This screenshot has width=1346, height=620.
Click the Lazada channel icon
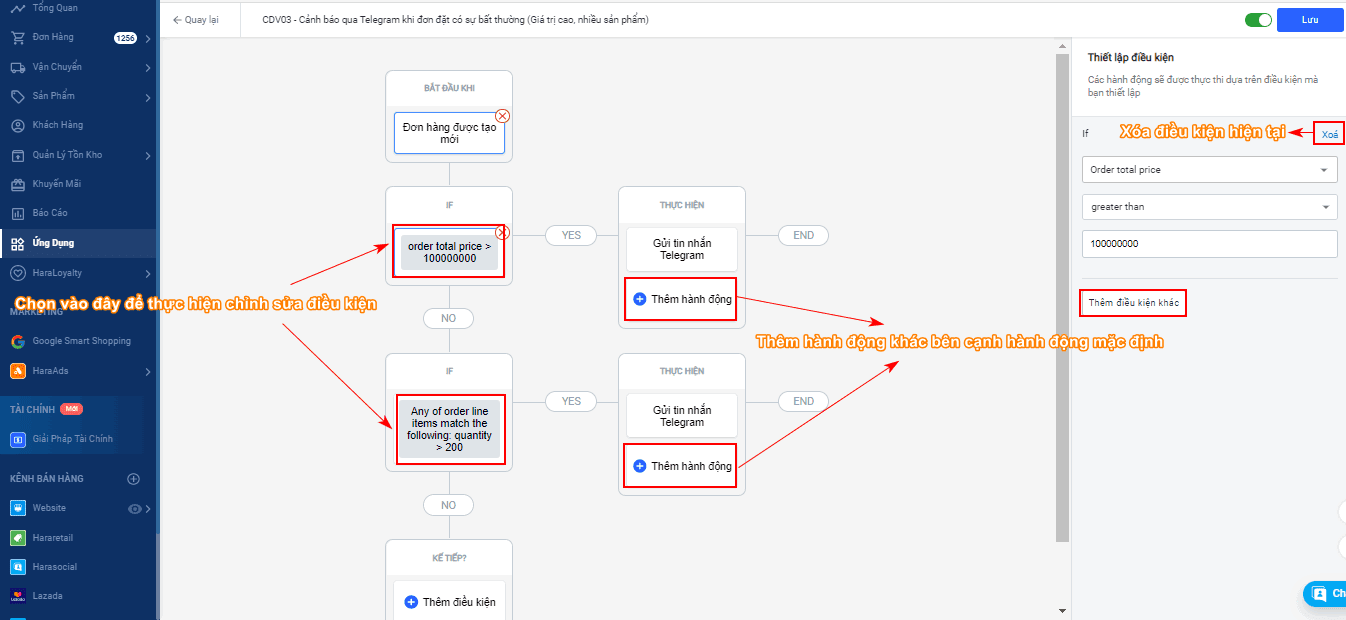click(18, 596)
